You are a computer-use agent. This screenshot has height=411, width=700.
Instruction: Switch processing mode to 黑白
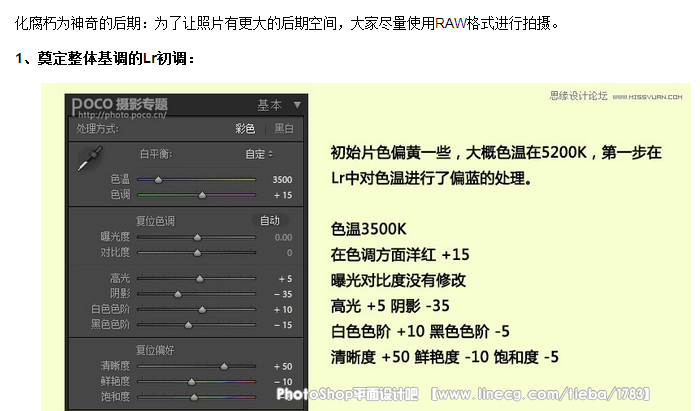[284, 129]
